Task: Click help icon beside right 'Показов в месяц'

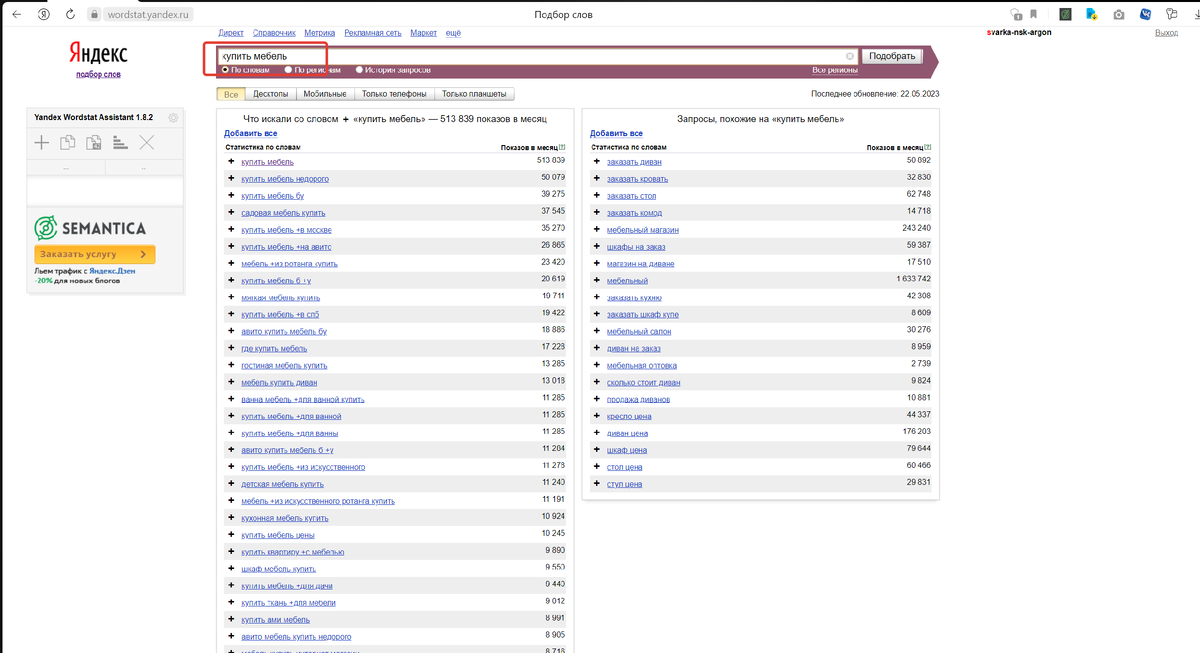Action: point(928,147)
